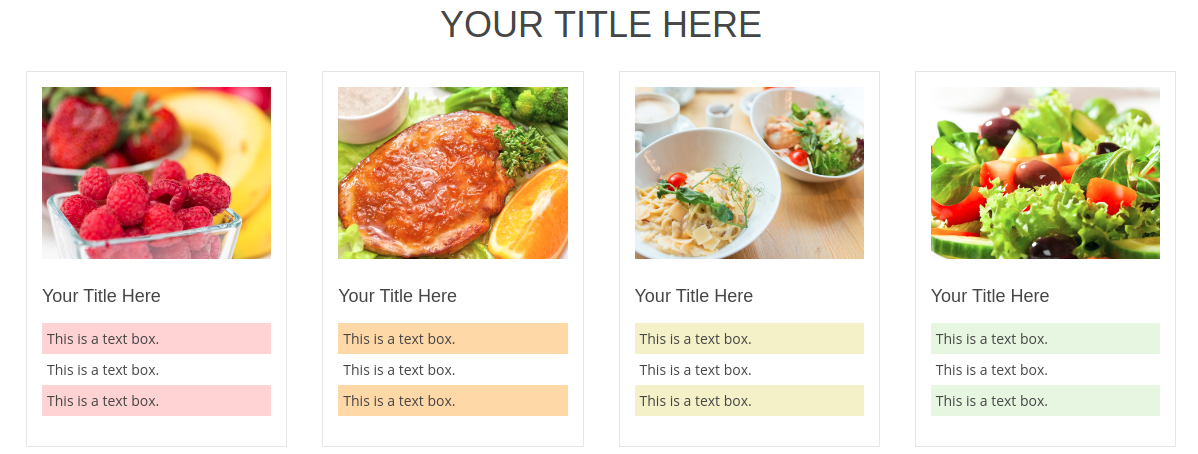Click the main heading 'YOUR TITLE HERE'
This screenshot has height=454, width=1198.
[x=600, y=25]
